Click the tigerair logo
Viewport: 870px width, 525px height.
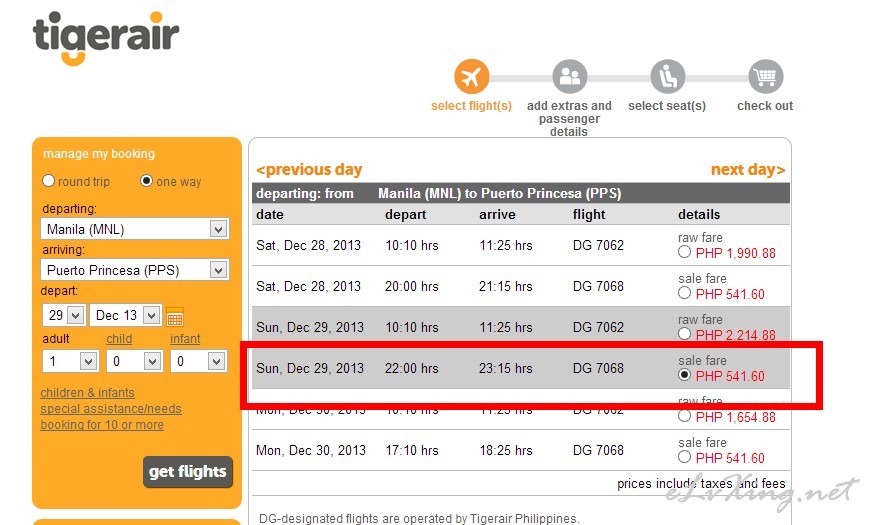106,38
